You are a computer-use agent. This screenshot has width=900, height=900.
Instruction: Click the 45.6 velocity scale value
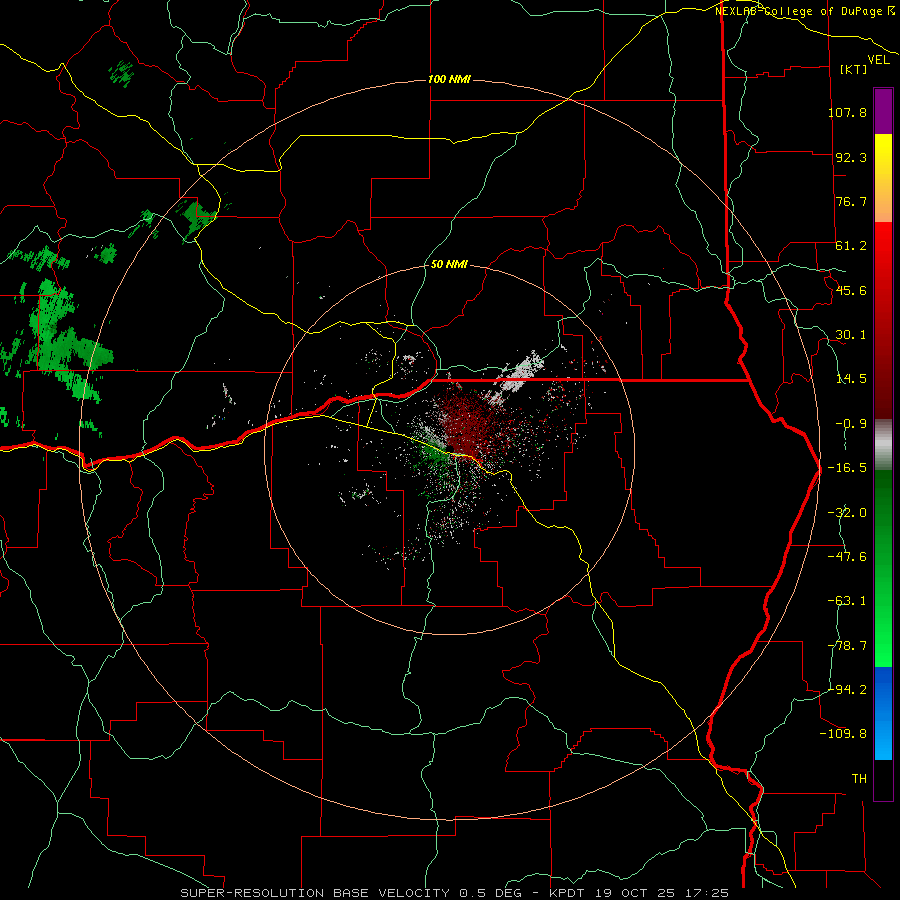(851, 290)
